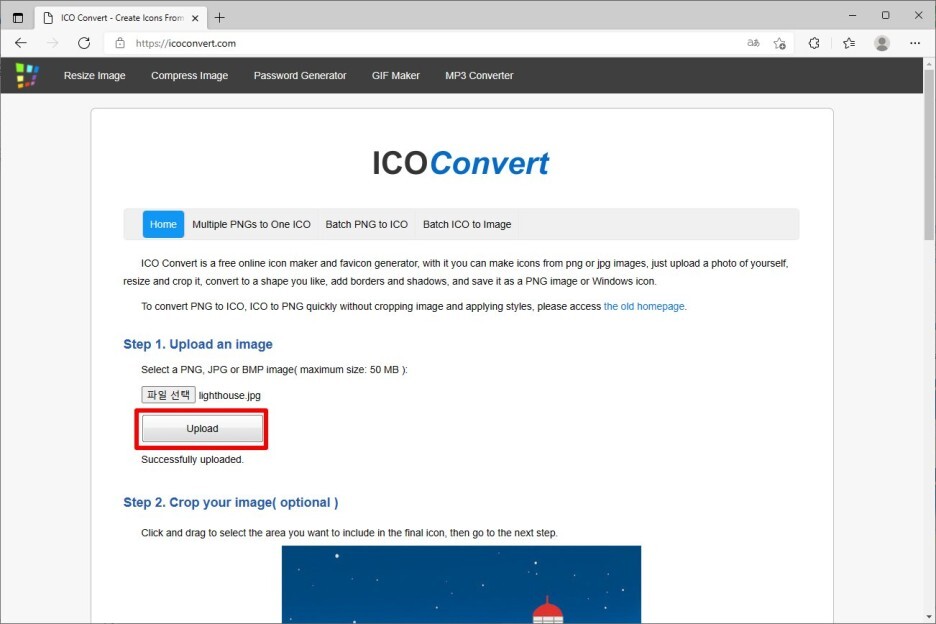Click the lighthouse image crop preview
This screenshot has width=936, height=624.
click(461, 585)
